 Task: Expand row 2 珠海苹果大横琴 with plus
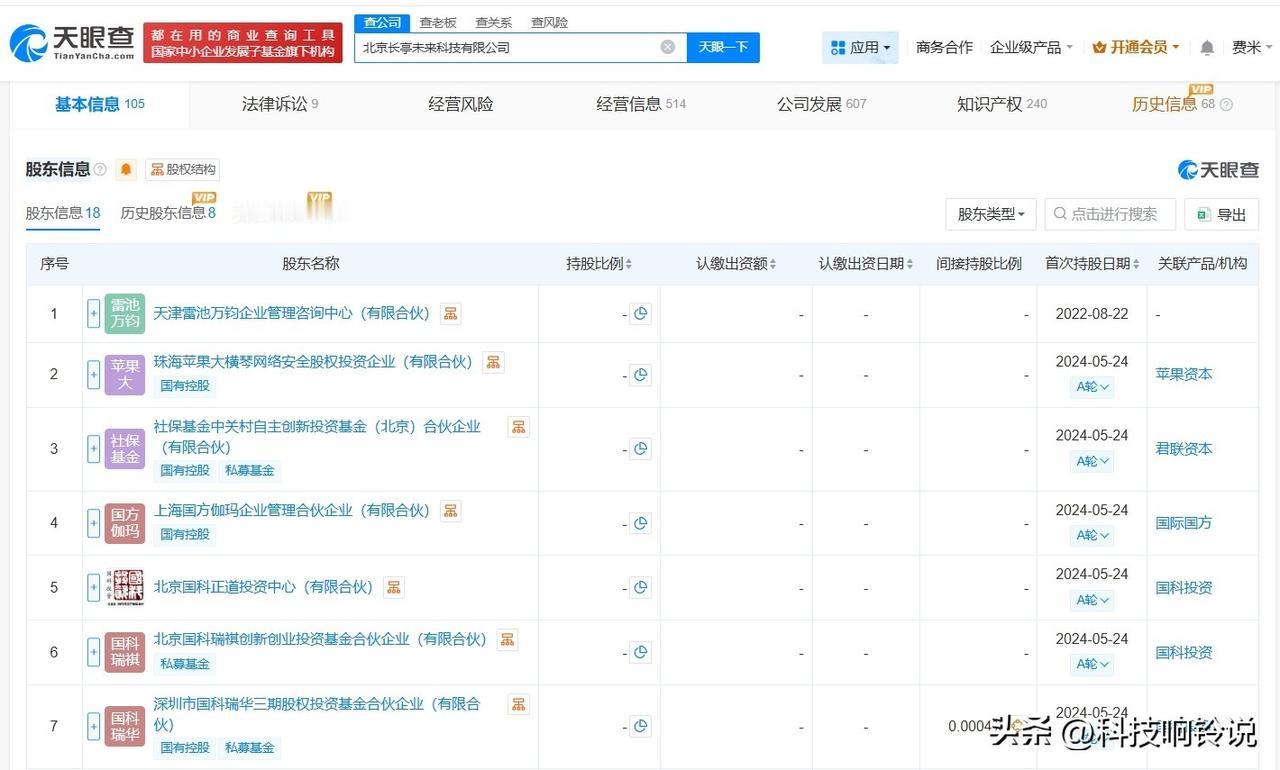(94, 375)
